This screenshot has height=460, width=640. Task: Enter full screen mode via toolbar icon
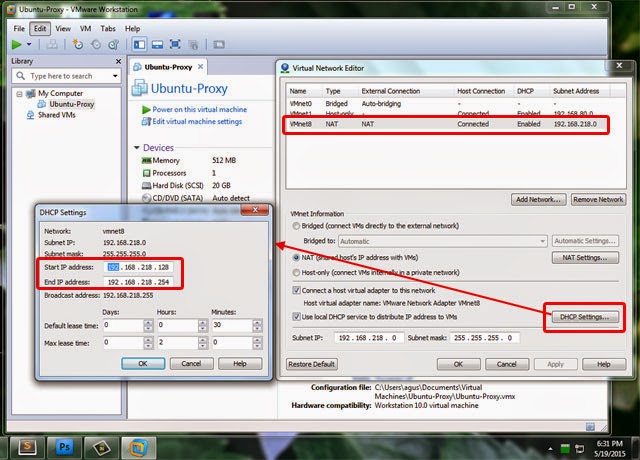(175, 44)
